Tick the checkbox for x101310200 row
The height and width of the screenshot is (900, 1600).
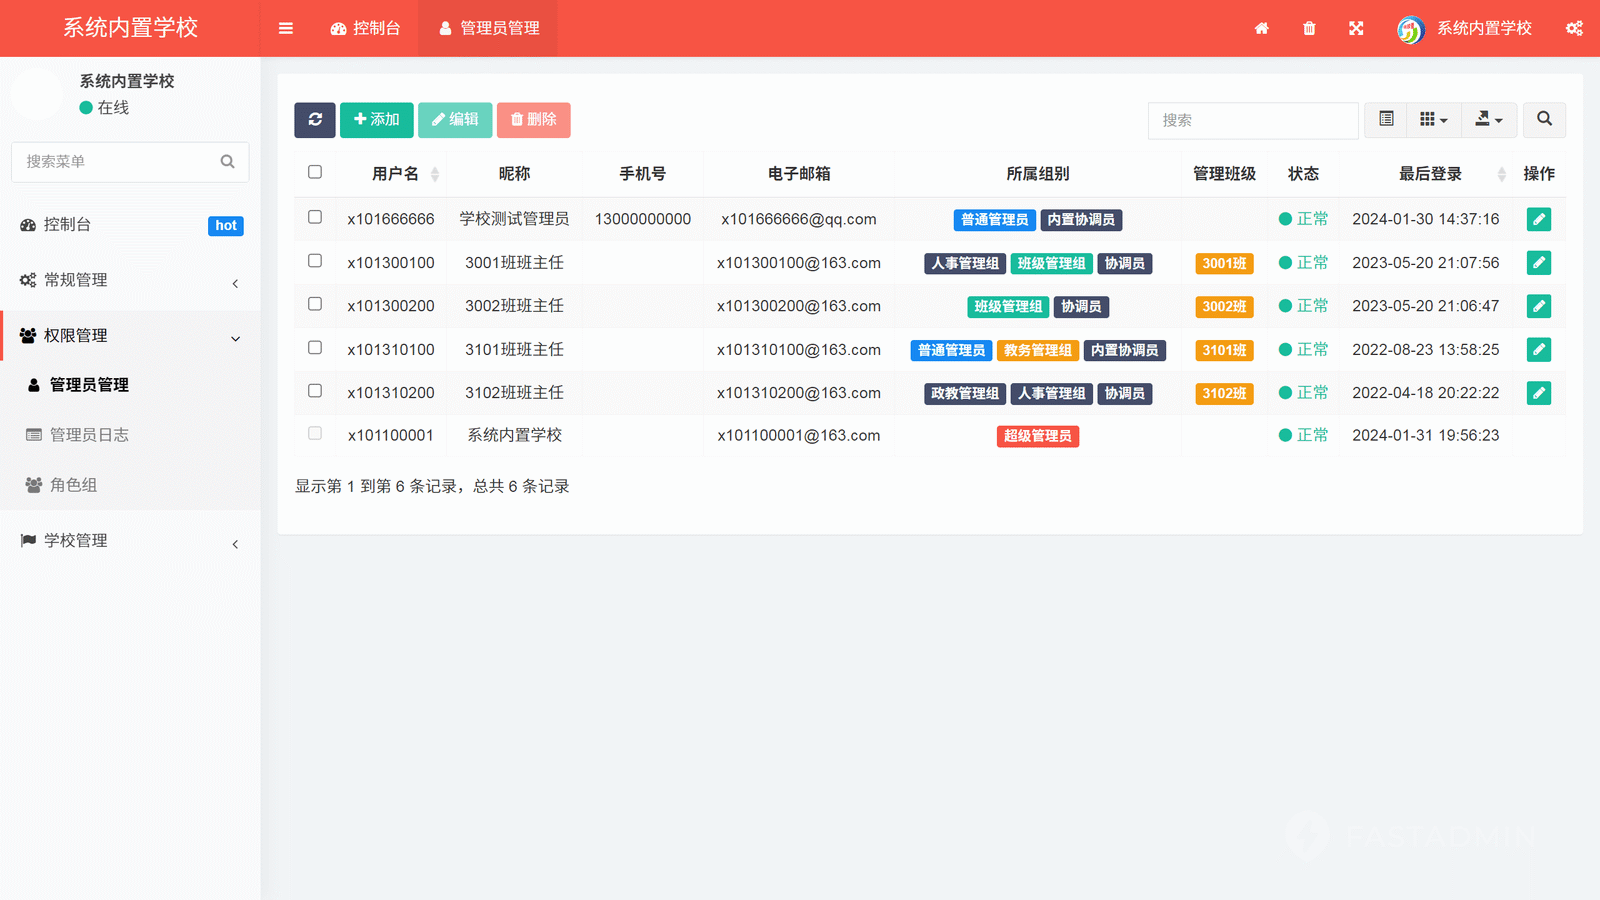(x=315, y=391)
